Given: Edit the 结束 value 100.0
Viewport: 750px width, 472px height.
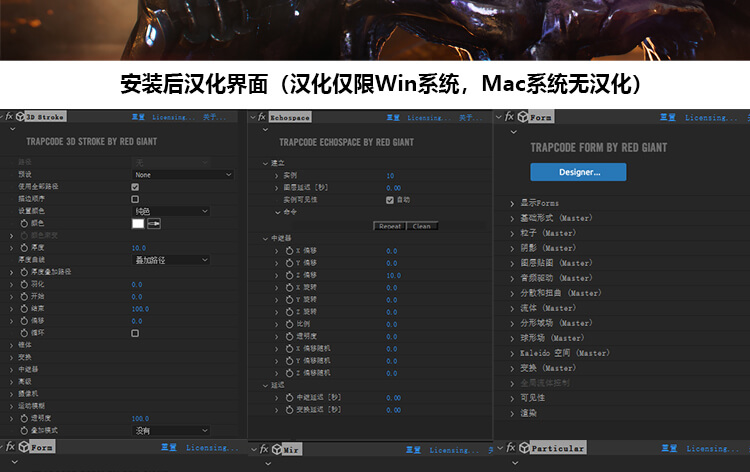Looking at the screenshot, I should coord(140,309).
